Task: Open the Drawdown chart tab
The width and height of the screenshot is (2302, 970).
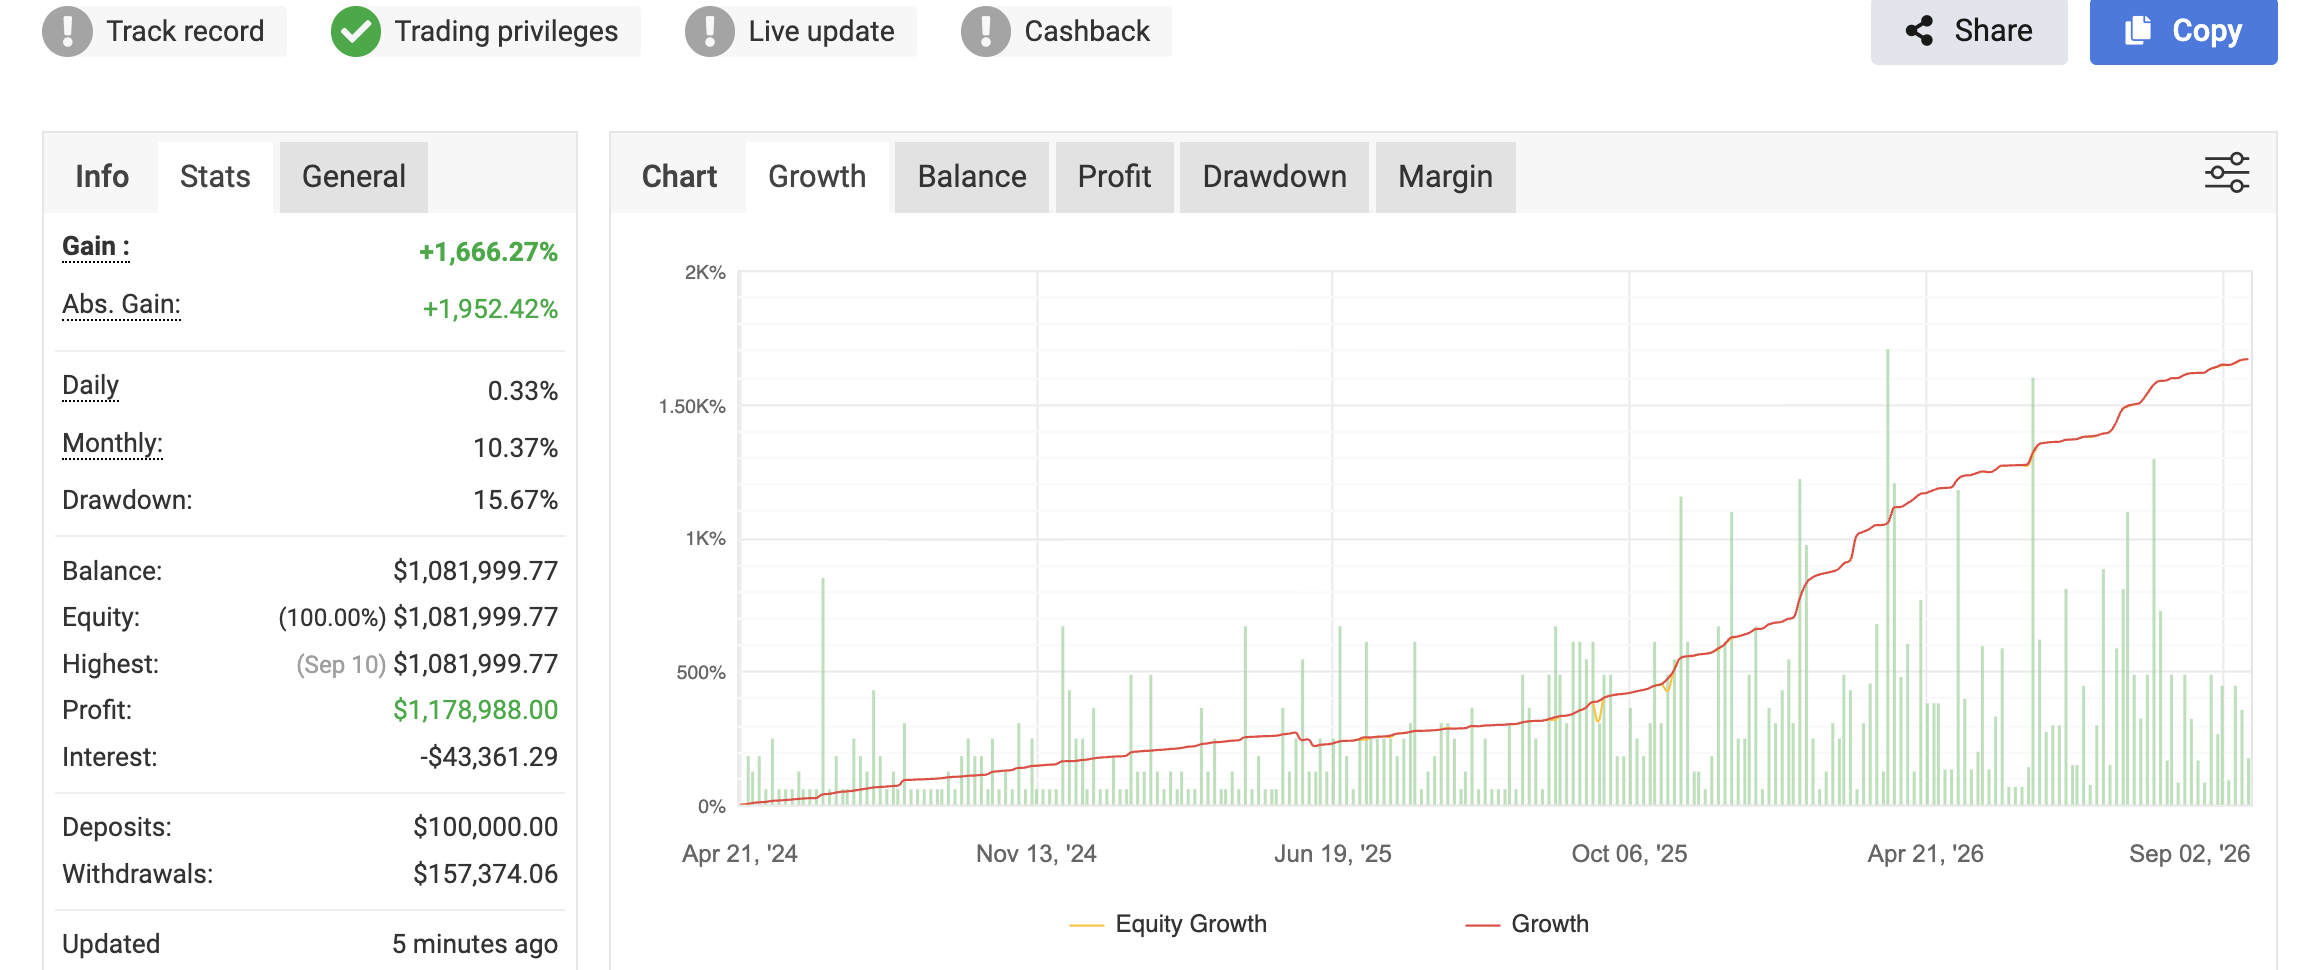Action: (x=1274, y=177)
